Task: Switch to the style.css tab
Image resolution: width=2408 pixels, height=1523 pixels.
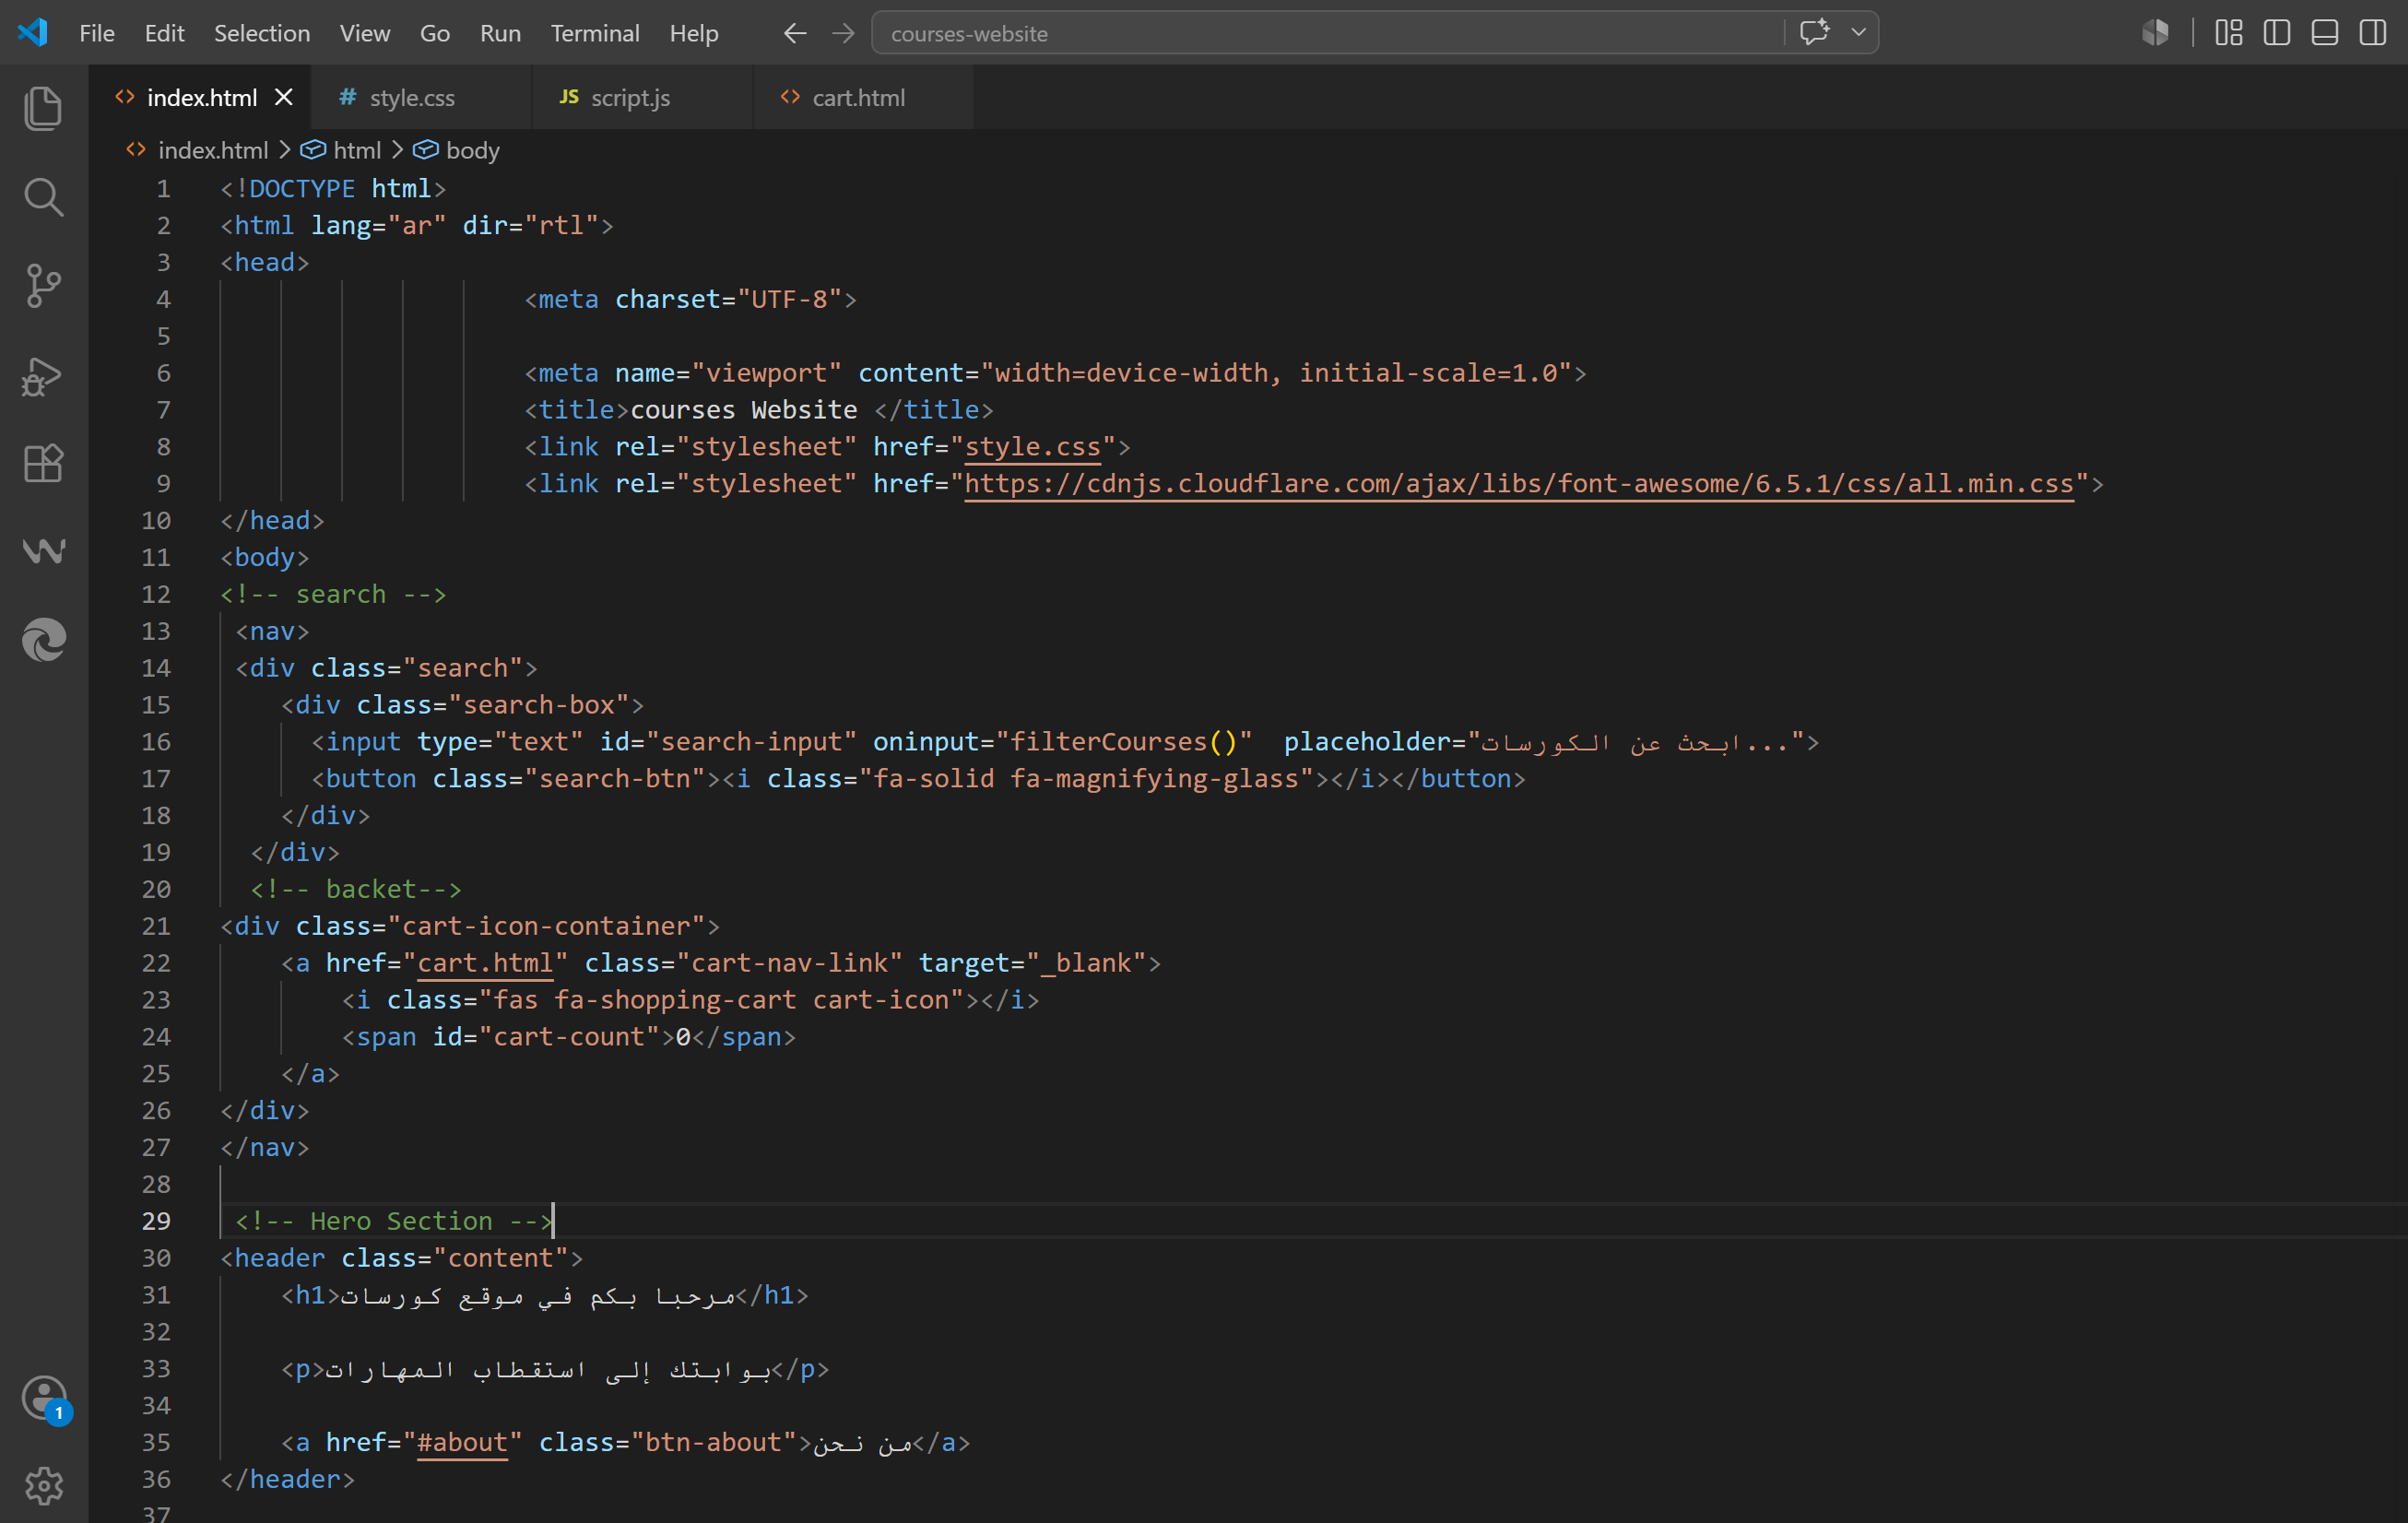Action: click(420, 97)
